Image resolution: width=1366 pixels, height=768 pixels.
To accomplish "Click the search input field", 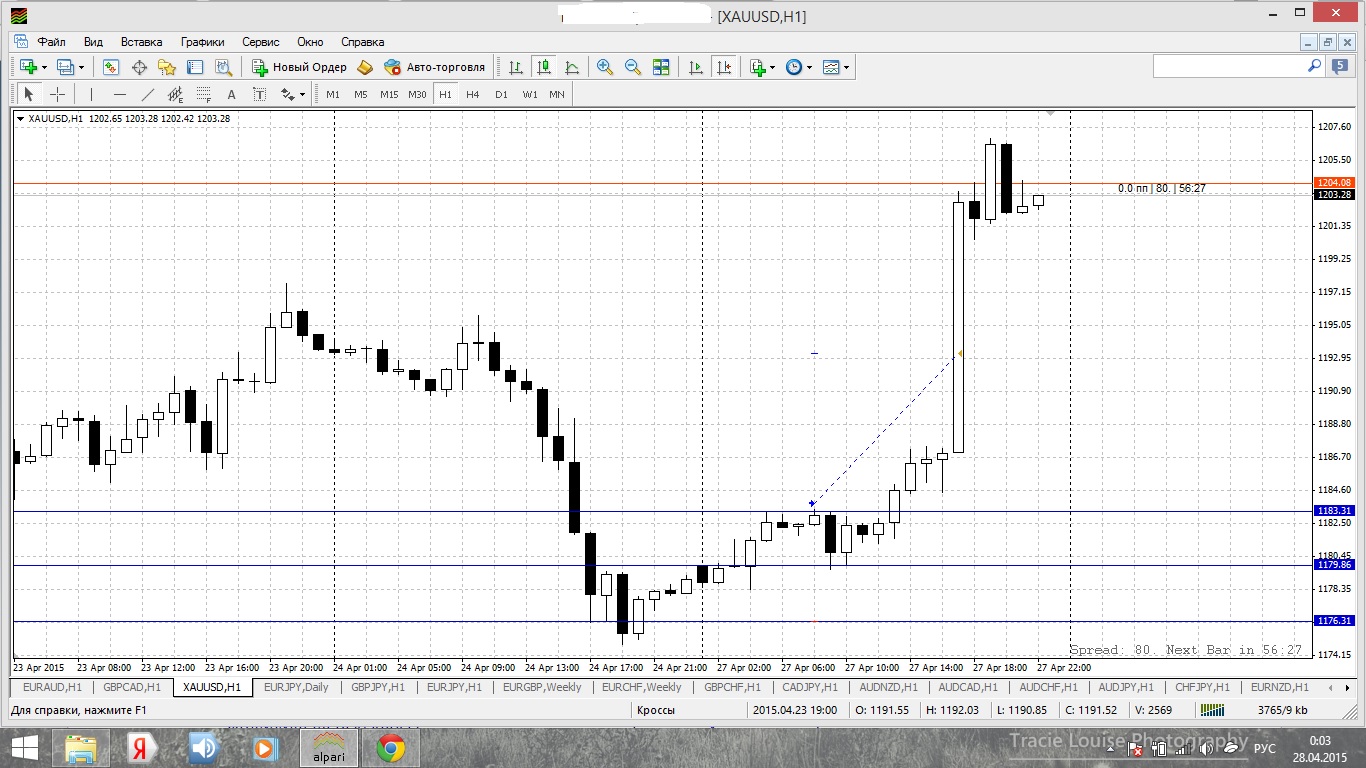I will [x=1230, y=66].
